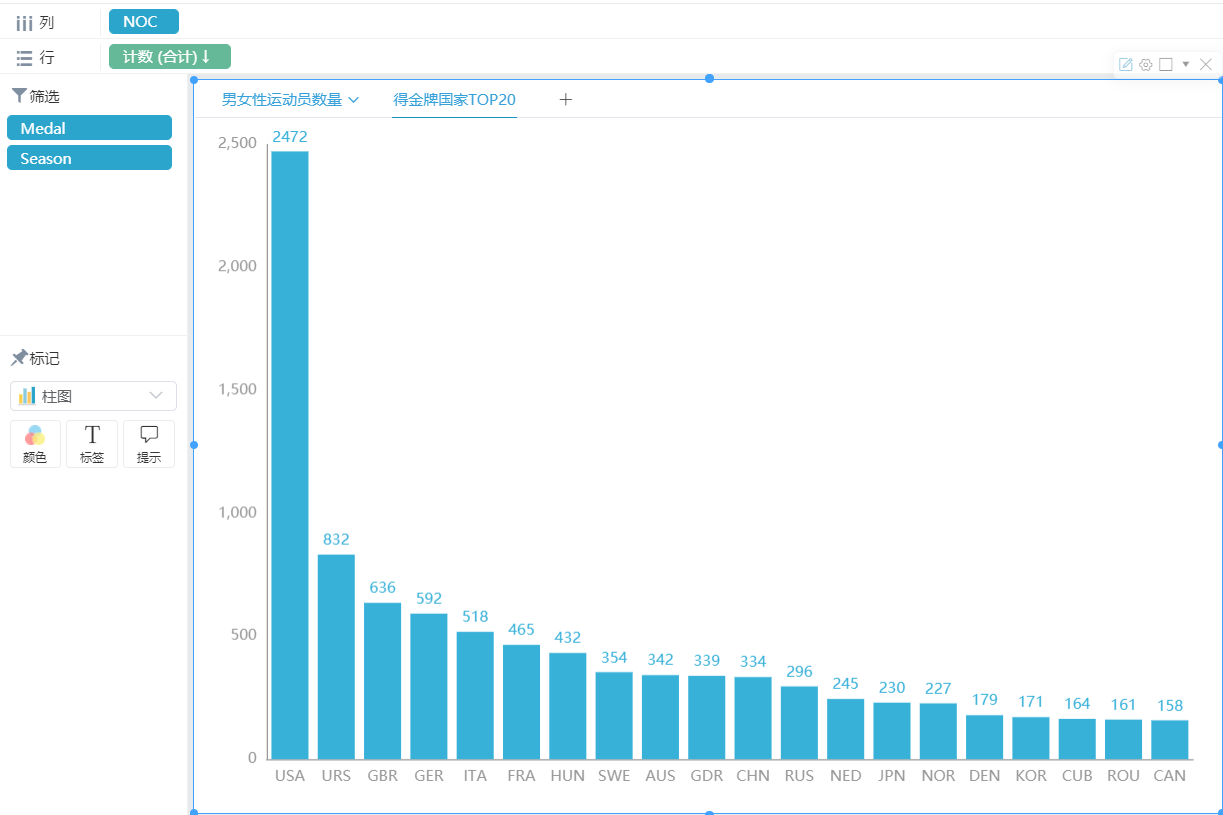
Task: Click the DEN x-axis label
Action: click(984, 776)
